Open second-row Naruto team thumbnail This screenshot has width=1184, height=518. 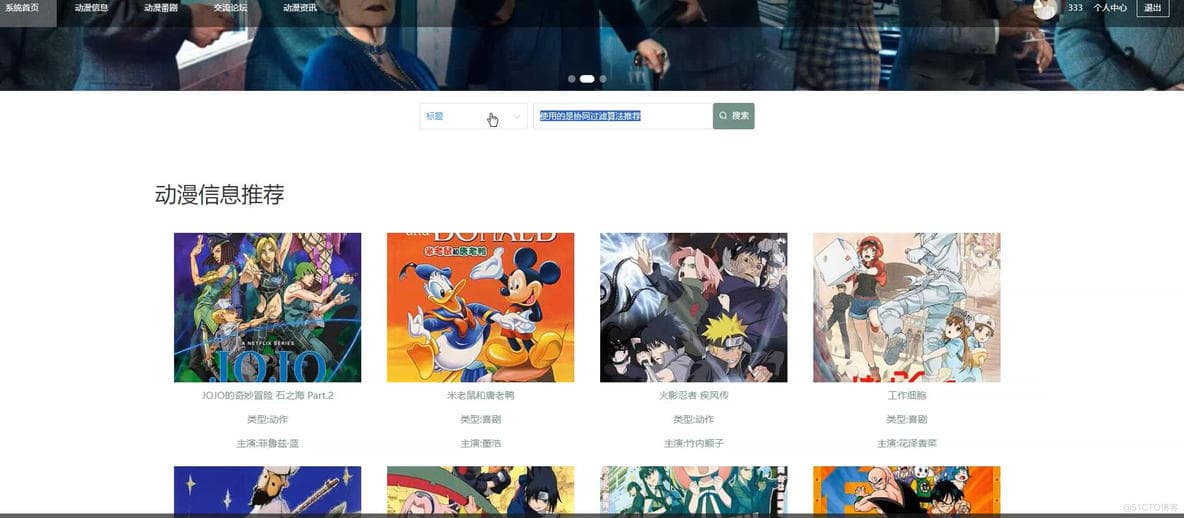480,491
